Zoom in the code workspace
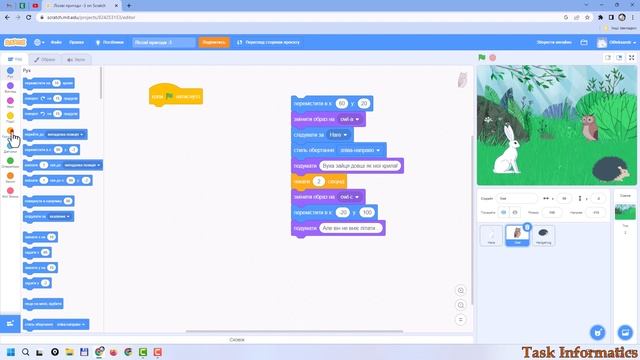The width and height of the screenshot is (640, 360). (460, 291)
